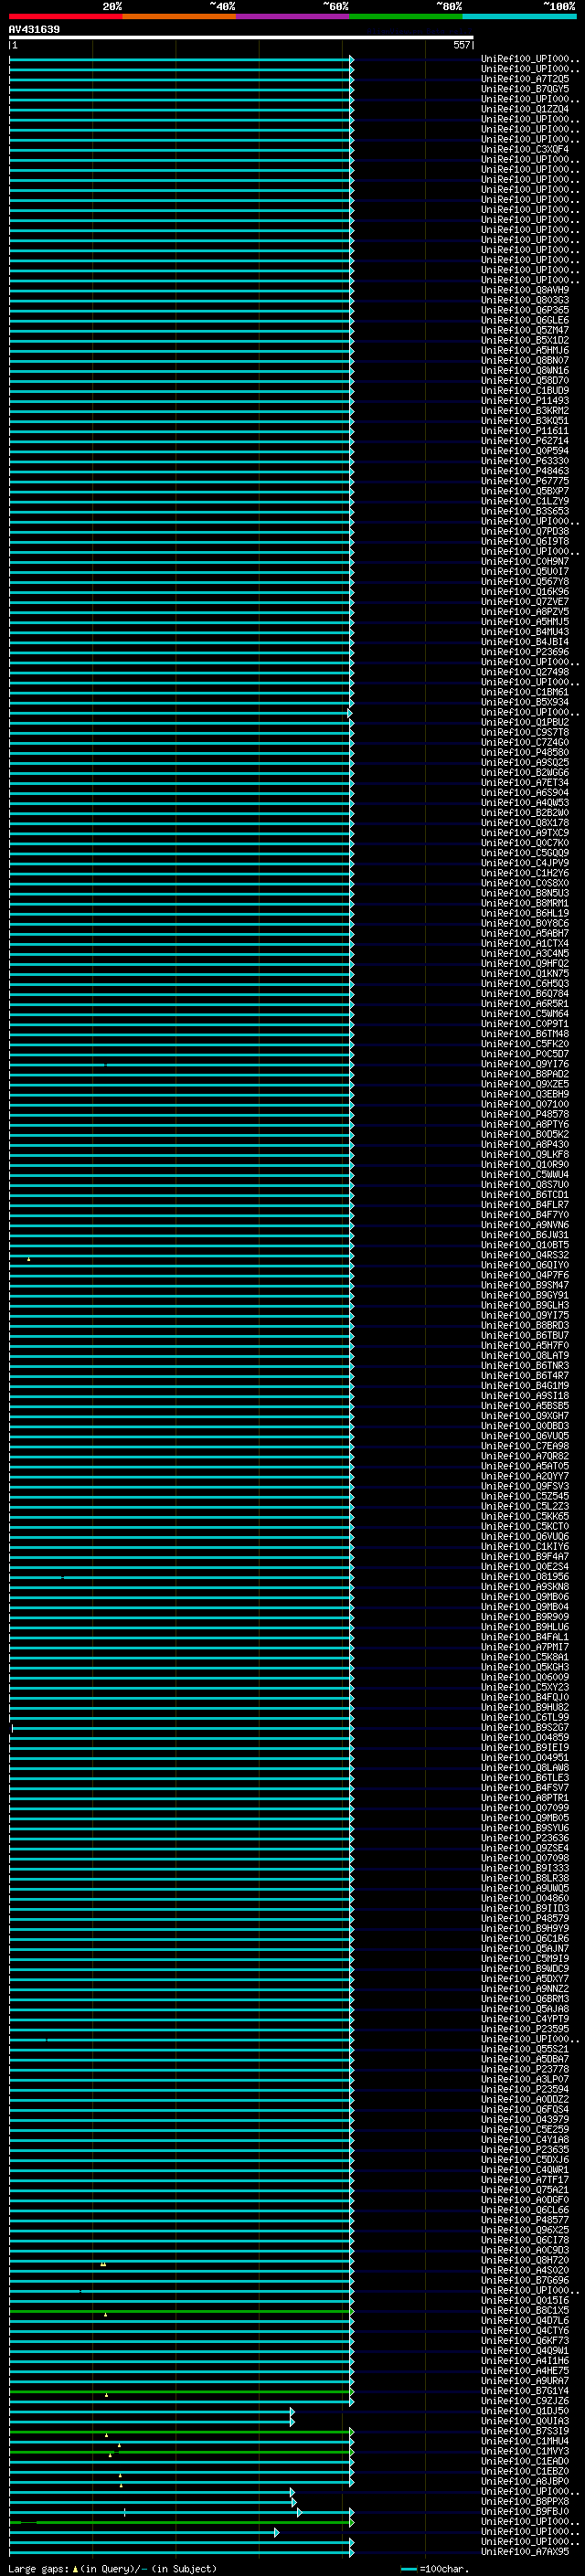Select hit UniRef100_C3XQF4
The width and height of the screenshot is (585, 2576).
(x=525, y=149)
